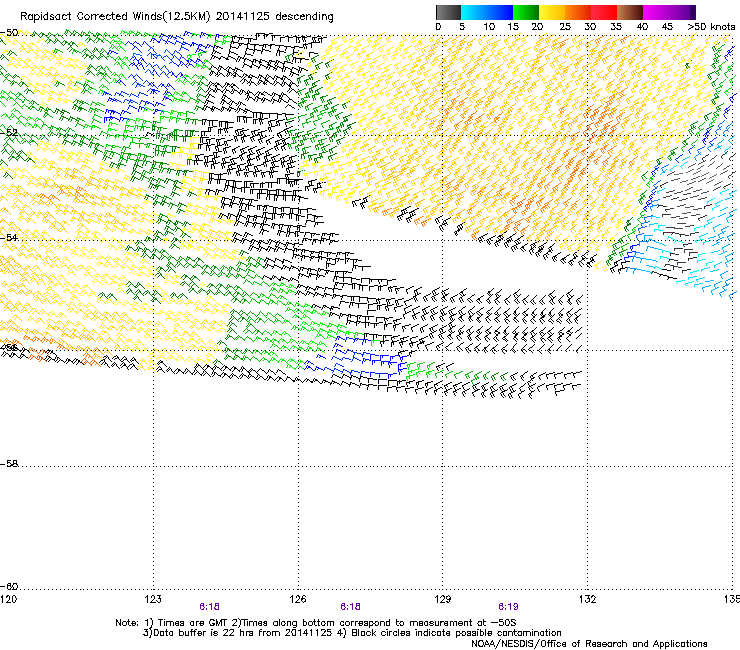Image resolution: width=740 pixels, height=650 pixels.
Task: Click the chart title 'Rapidsact Corrected Winds(12.5KM)'
Action: pos(115,17)
